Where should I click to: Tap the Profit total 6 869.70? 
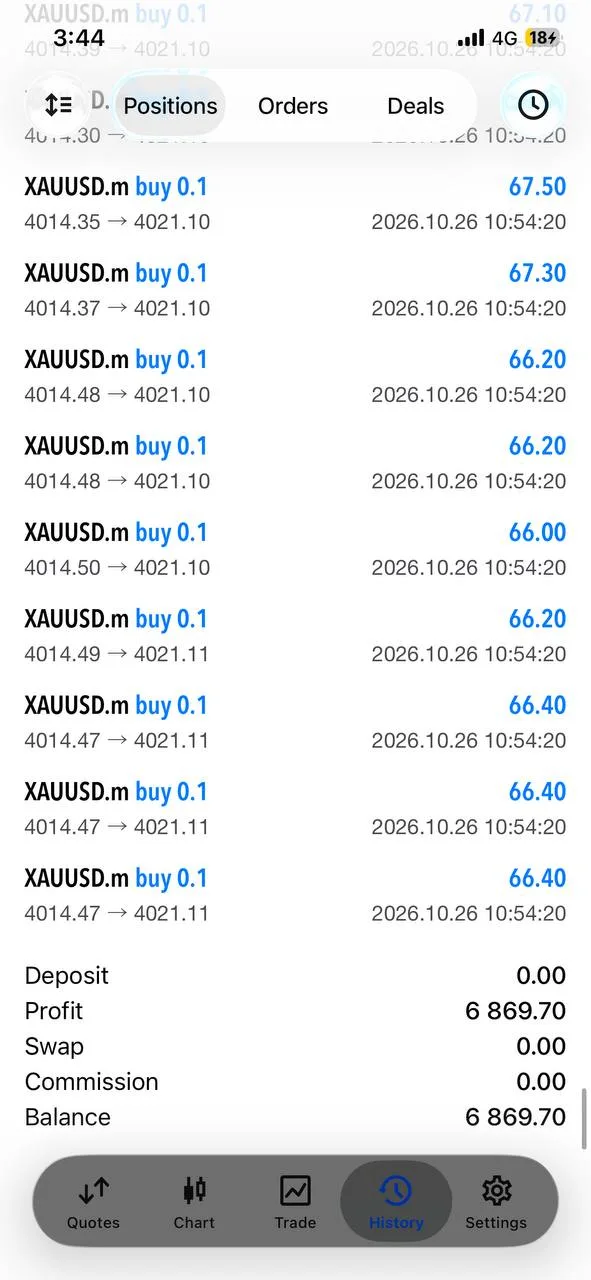pos(516,1011)
